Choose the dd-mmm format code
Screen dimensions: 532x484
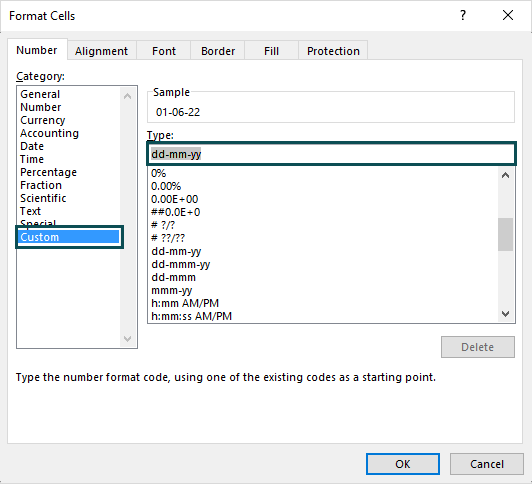[324, 277]
